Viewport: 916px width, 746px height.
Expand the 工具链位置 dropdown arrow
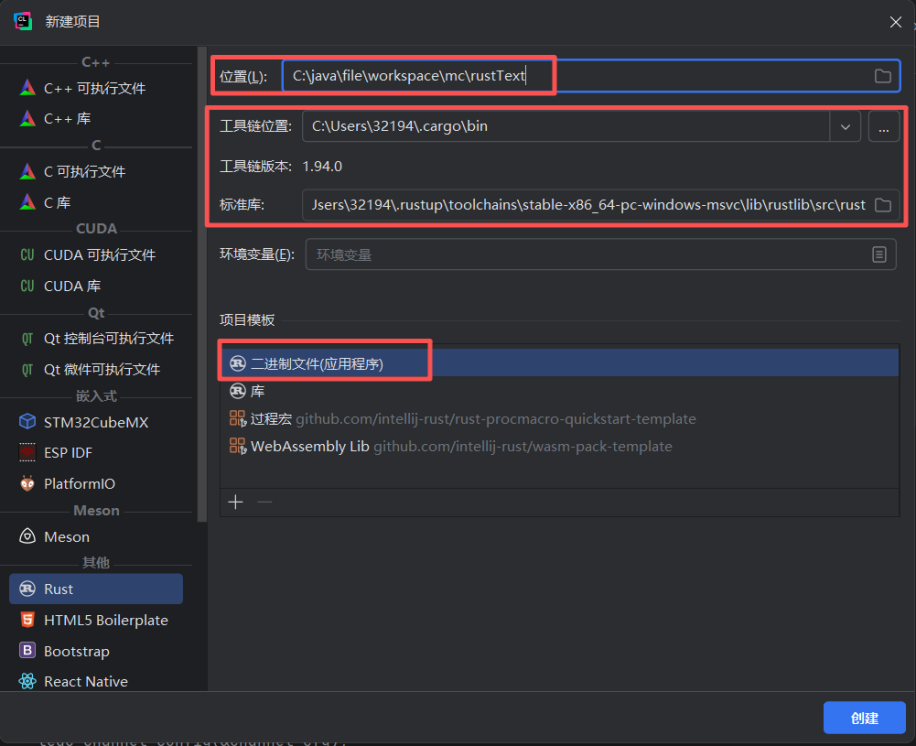pos(845,126)
